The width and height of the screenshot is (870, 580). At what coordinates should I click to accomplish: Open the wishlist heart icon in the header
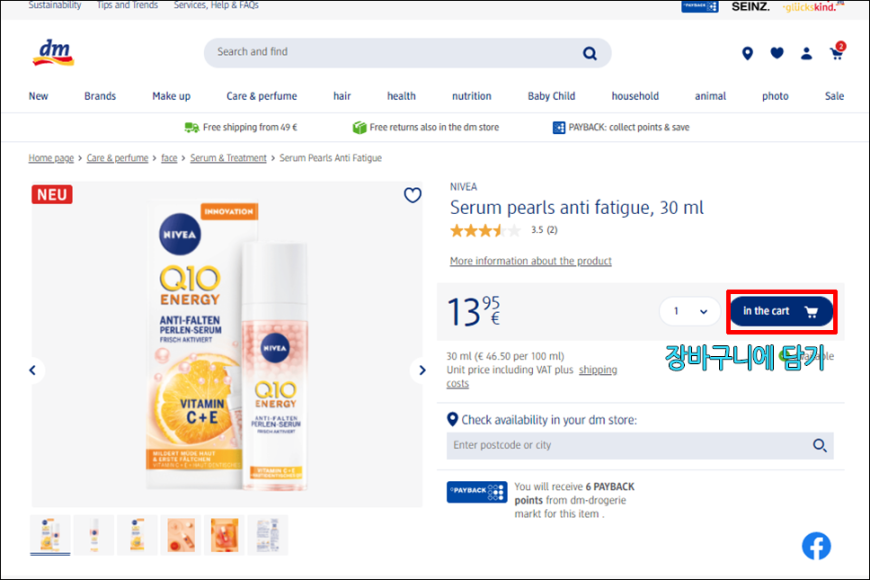(x=777, y=53)
